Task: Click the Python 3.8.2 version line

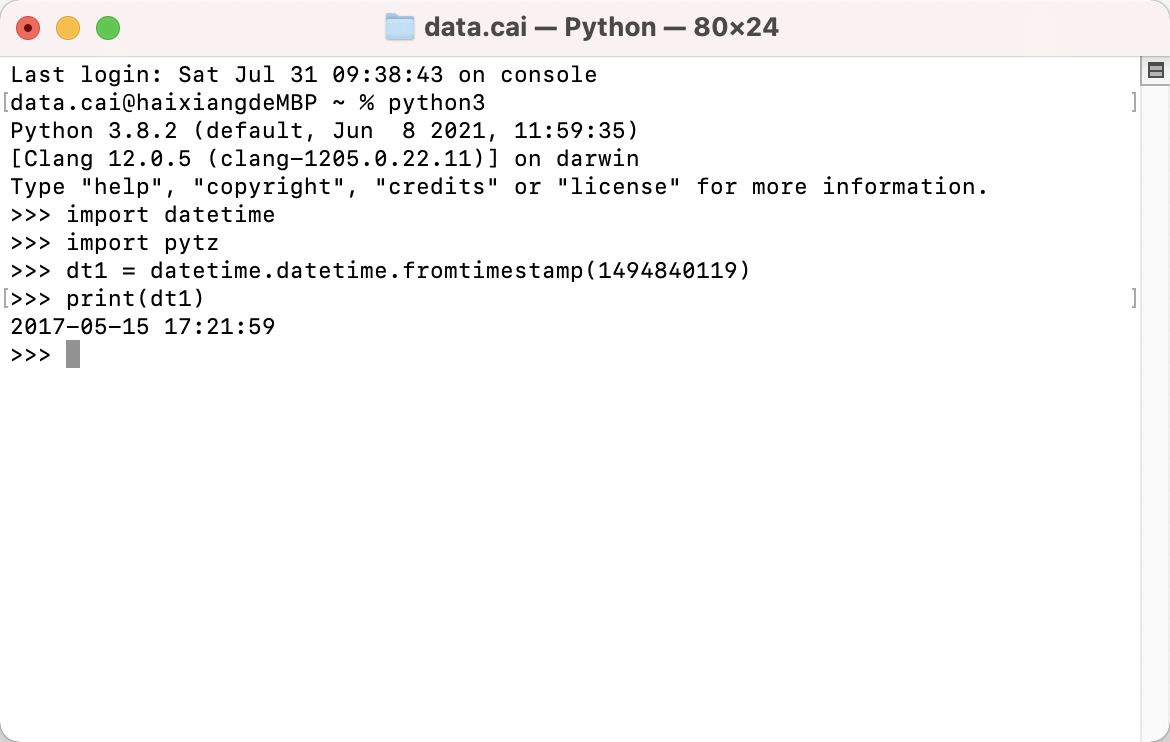Action: click(325, 131)
